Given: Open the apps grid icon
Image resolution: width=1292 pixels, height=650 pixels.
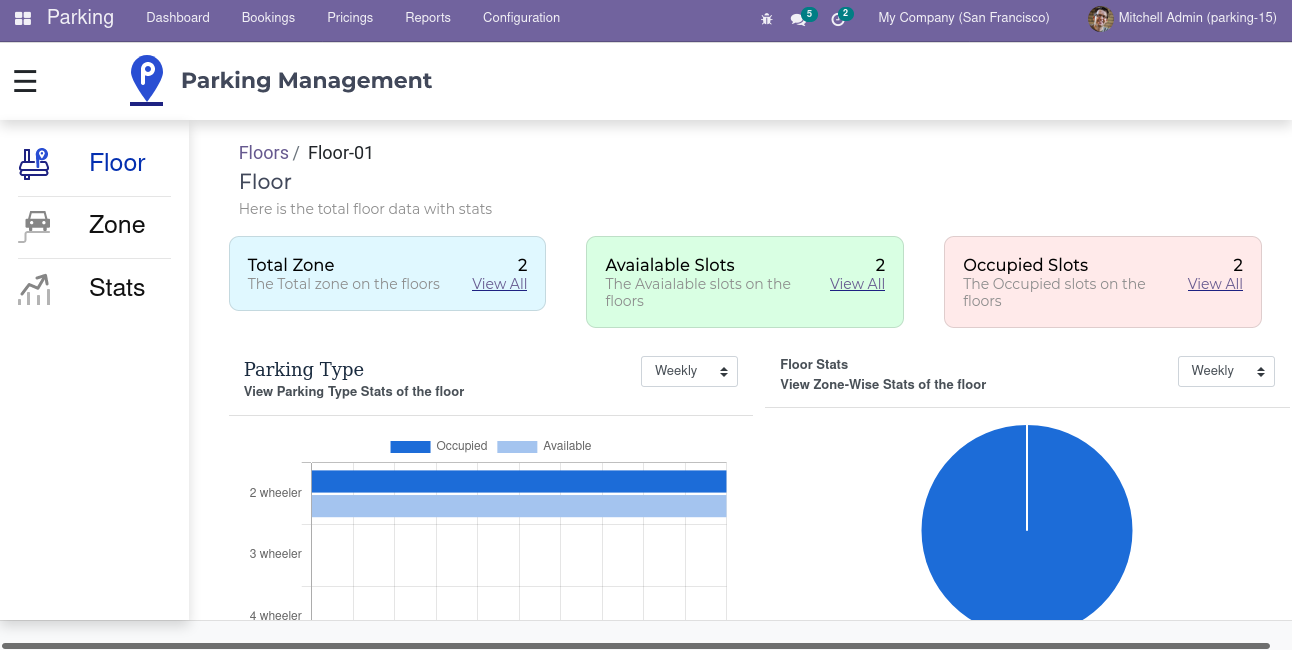Looking at the screenshot, I should 22,18.
